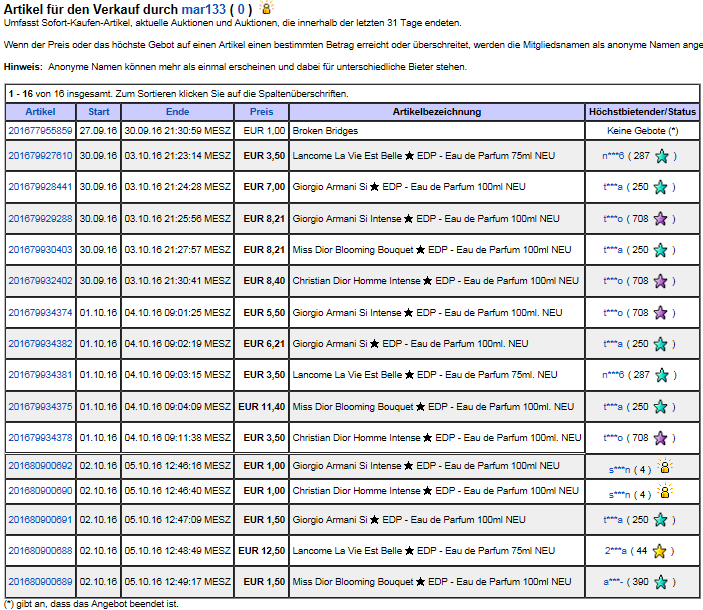Open seller profile mar133

pyautogui.click(x=204, y=9)
